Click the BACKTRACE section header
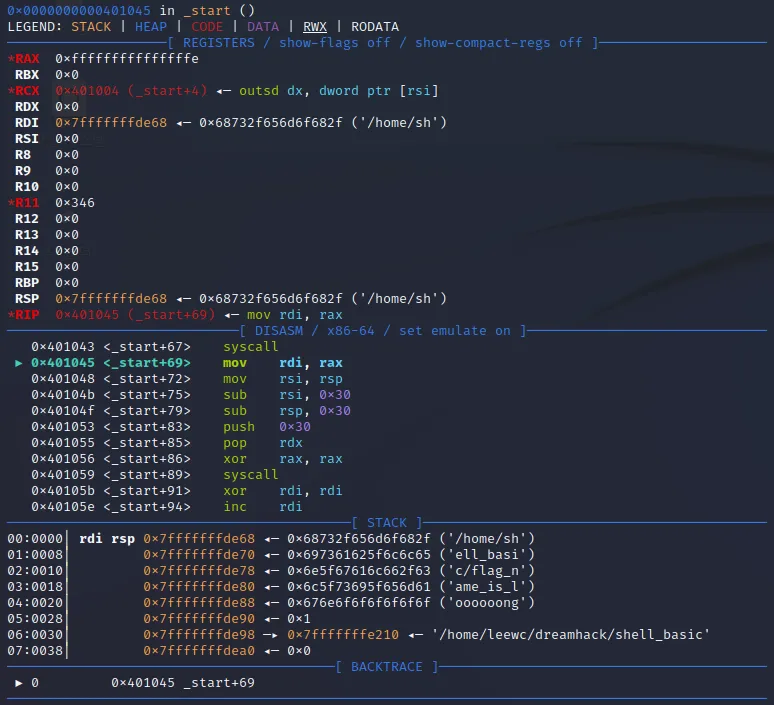Screen dimensions: 774x705 pyautogui.click(x=387, y=666)
